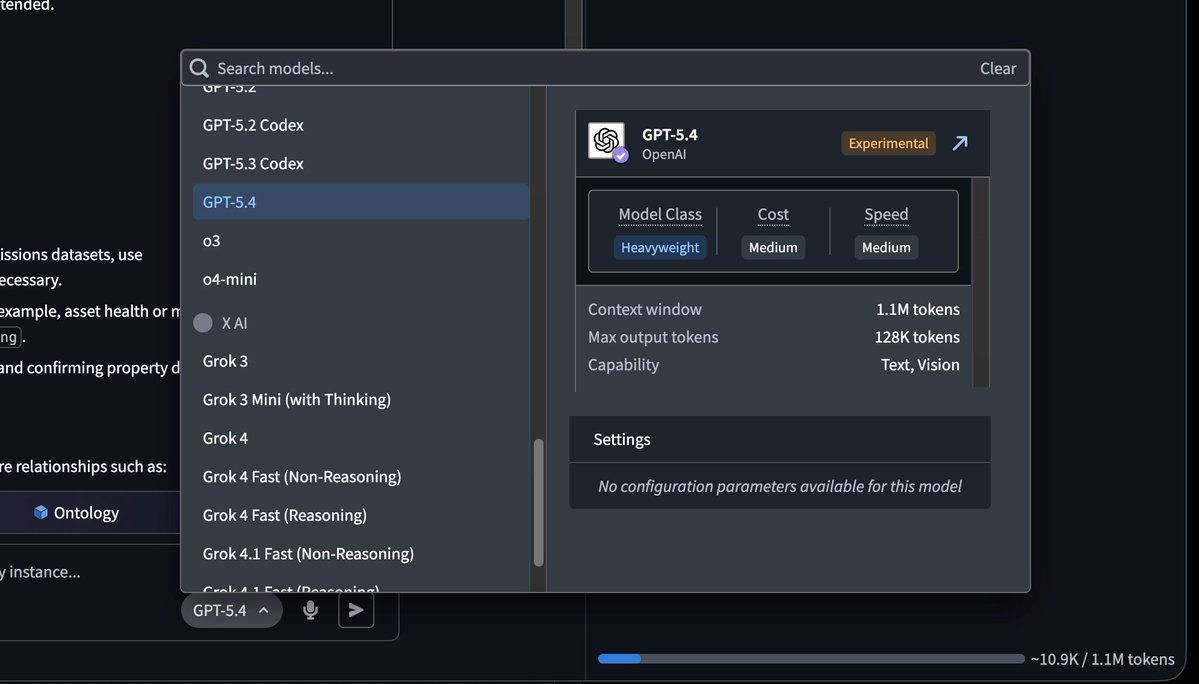The image size is (1199, 684).
Task: Click the X AI provider icon
Action: point(203,323)
